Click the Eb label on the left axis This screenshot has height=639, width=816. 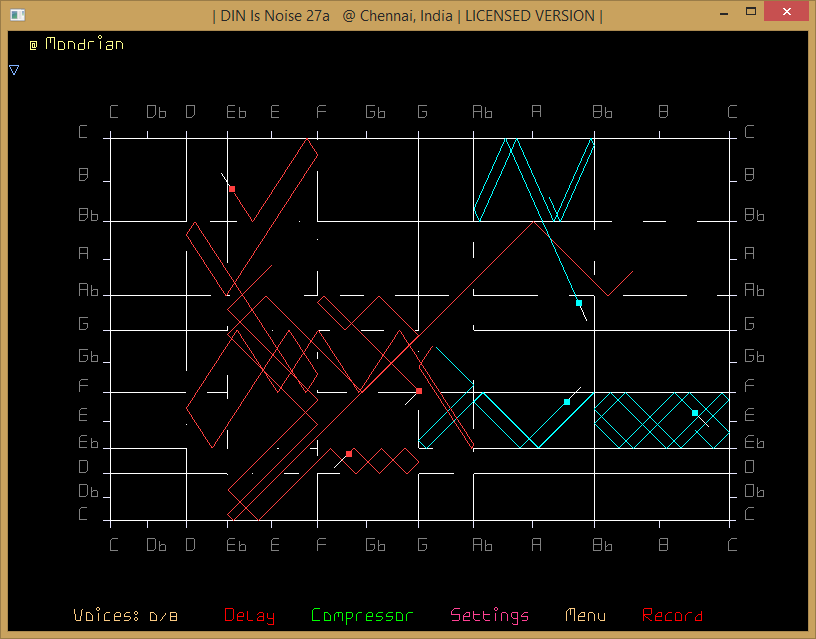[88, 442]
